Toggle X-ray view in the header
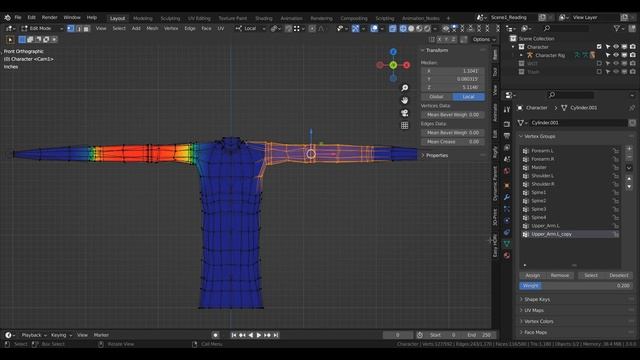The width and height of the screenshot is (640, 360). tap(392, 29)
